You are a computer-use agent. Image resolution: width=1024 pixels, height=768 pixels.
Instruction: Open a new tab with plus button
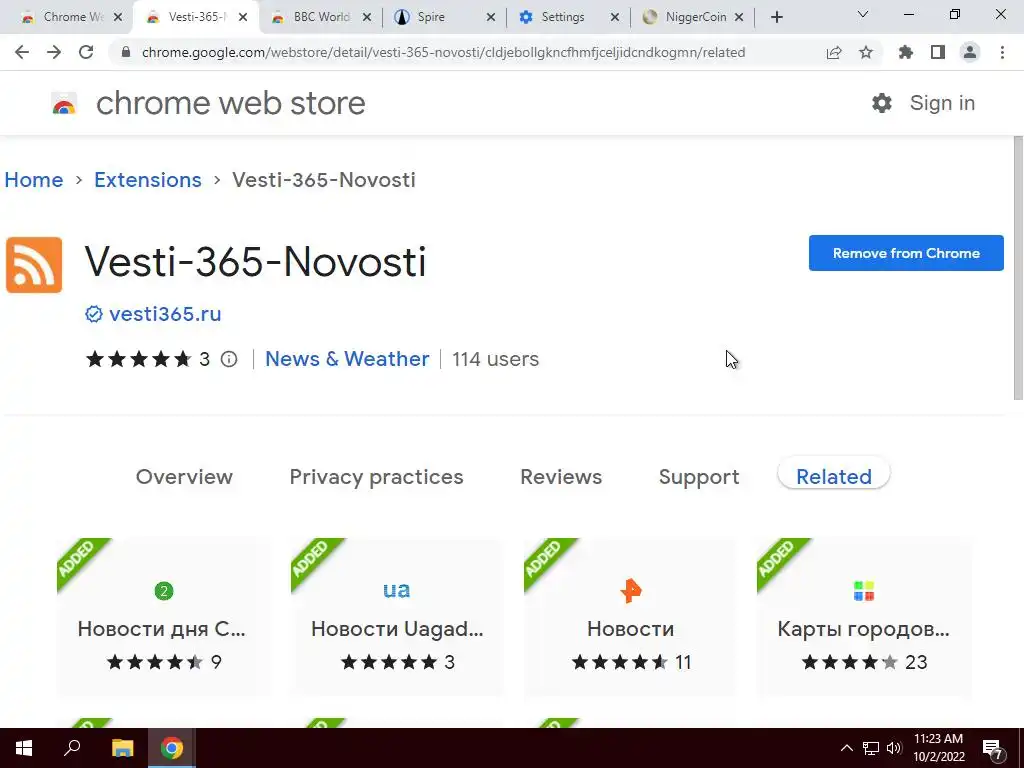click(x=776, y=18)
